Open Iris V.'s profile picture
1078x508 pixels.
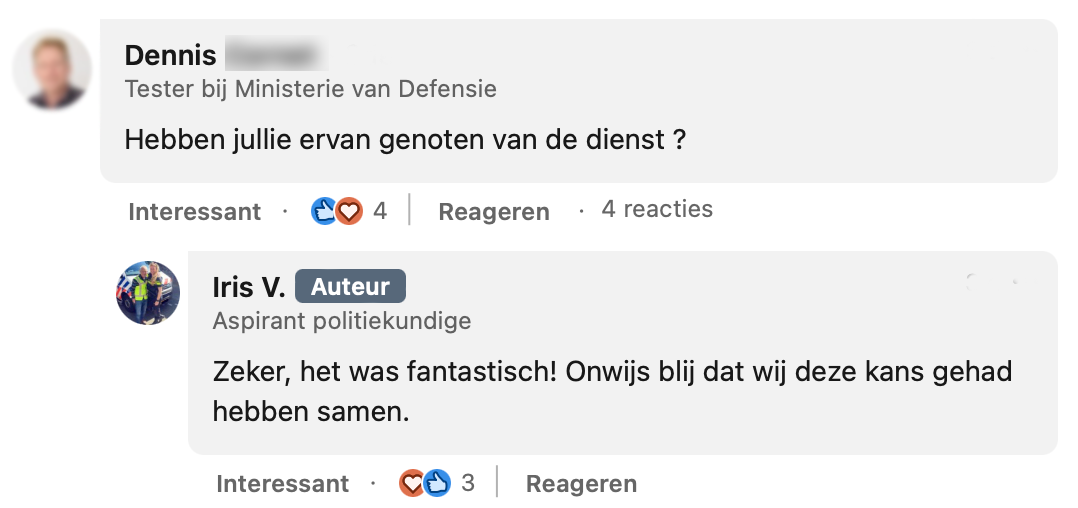click(x=148, y=293)
